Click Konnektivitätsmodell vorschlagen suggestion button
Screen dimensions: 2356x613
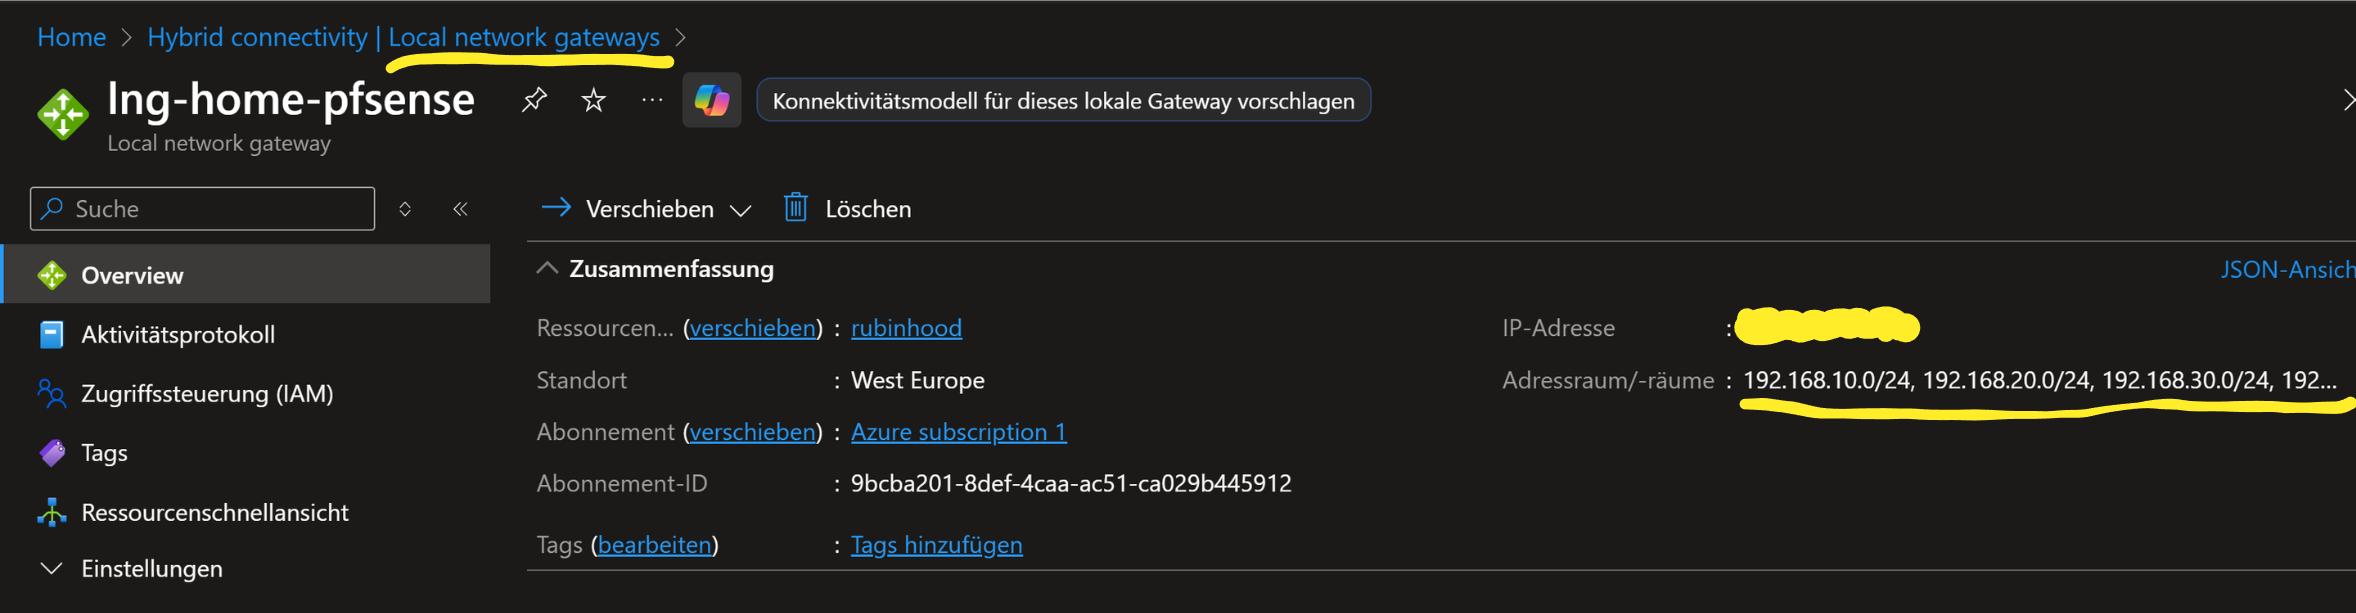1063,101
